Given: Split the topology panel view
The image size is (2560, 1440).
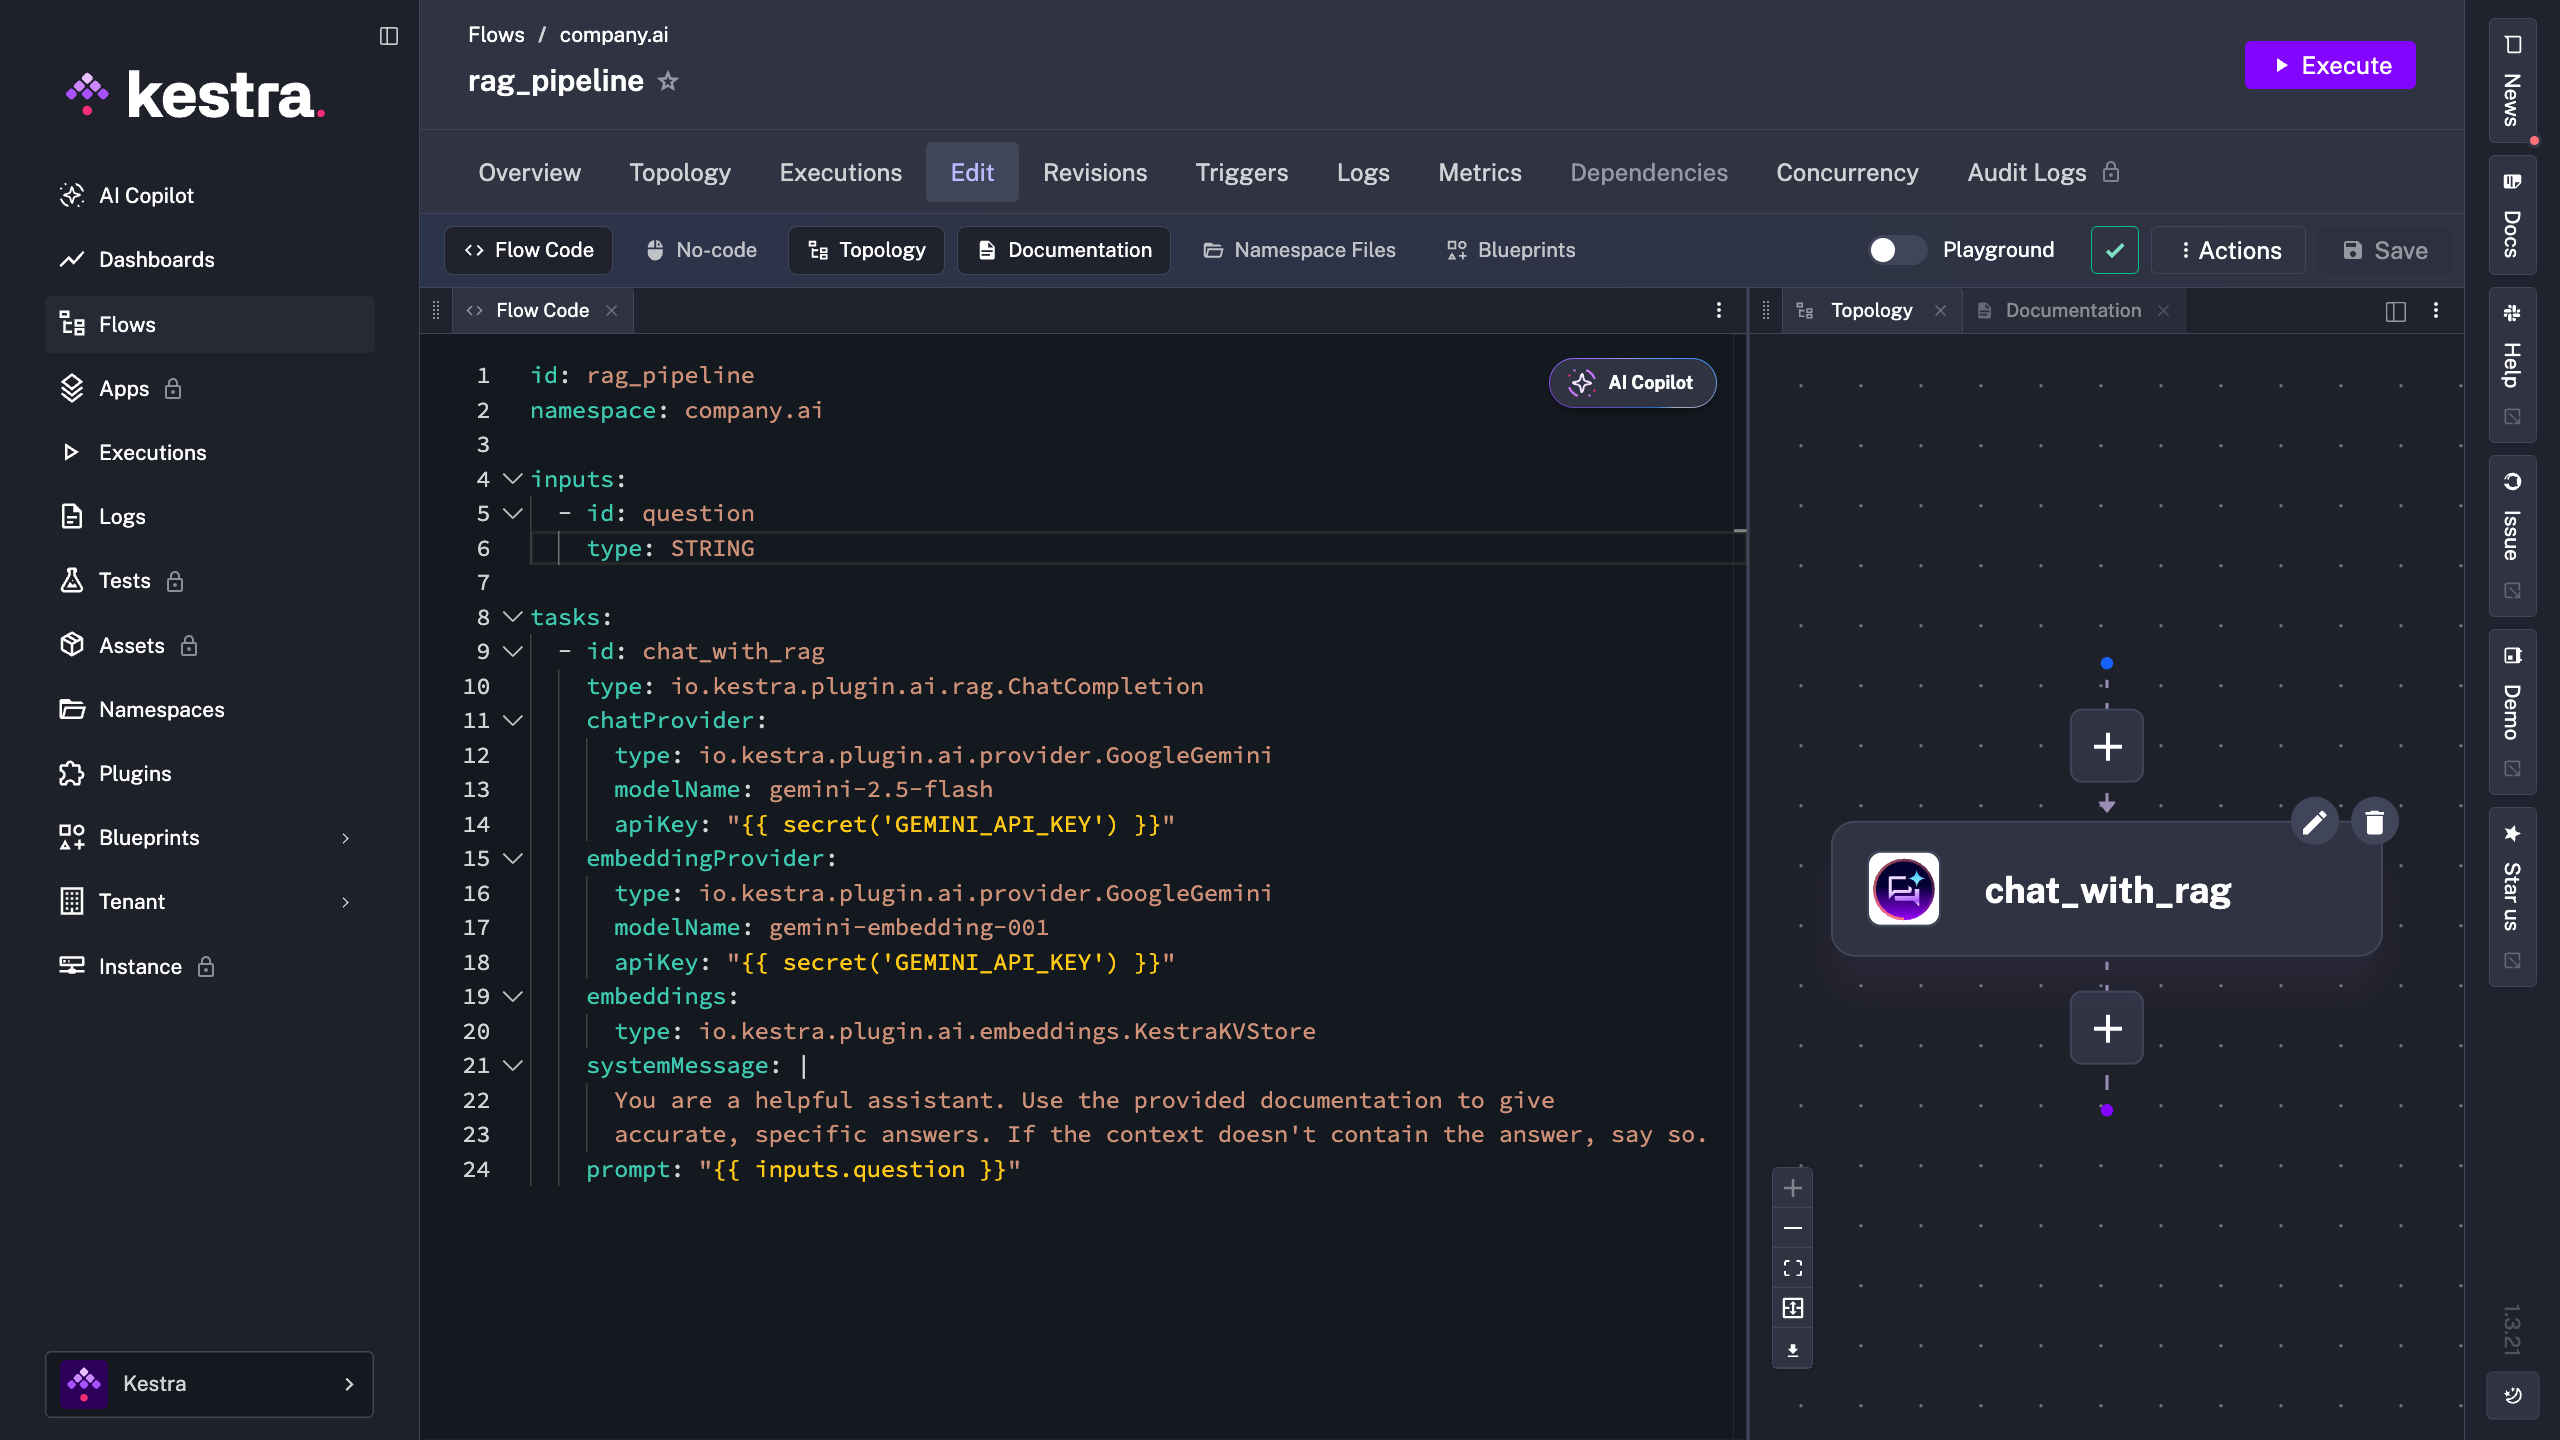Looking at the screenshot, I should point(2395,311).
